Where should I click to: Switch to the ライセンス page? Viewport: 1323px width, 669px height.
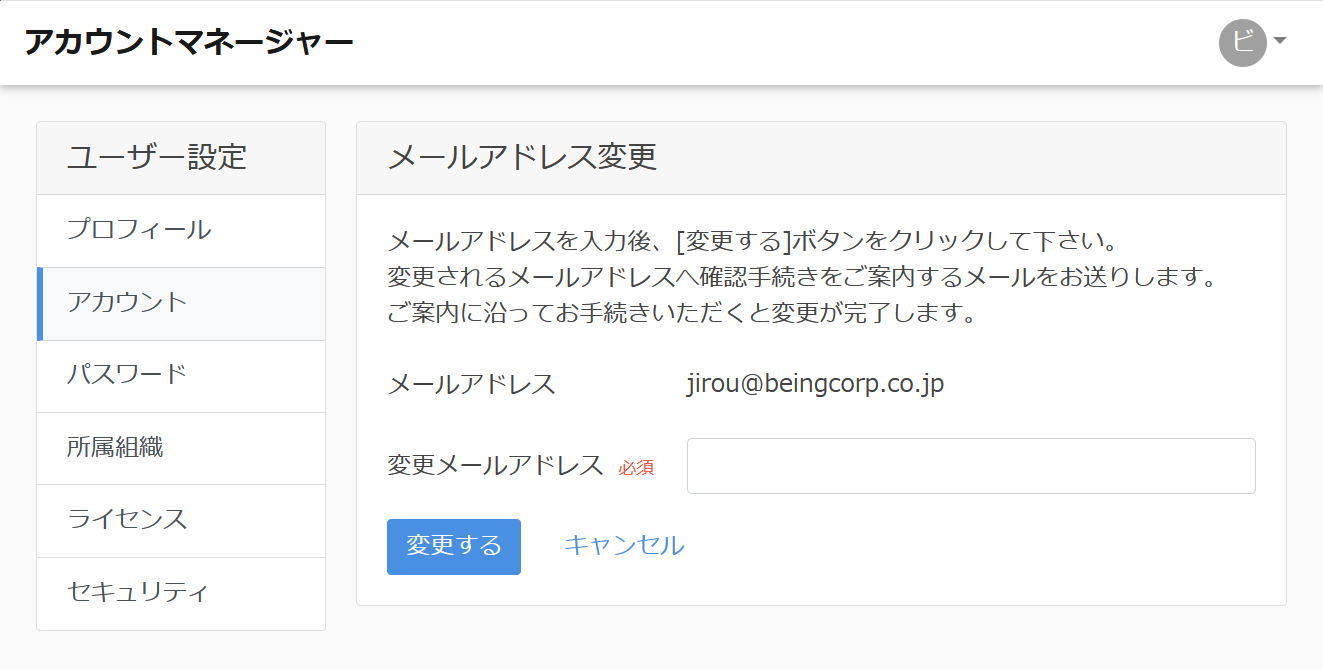(x=127, y=520)
